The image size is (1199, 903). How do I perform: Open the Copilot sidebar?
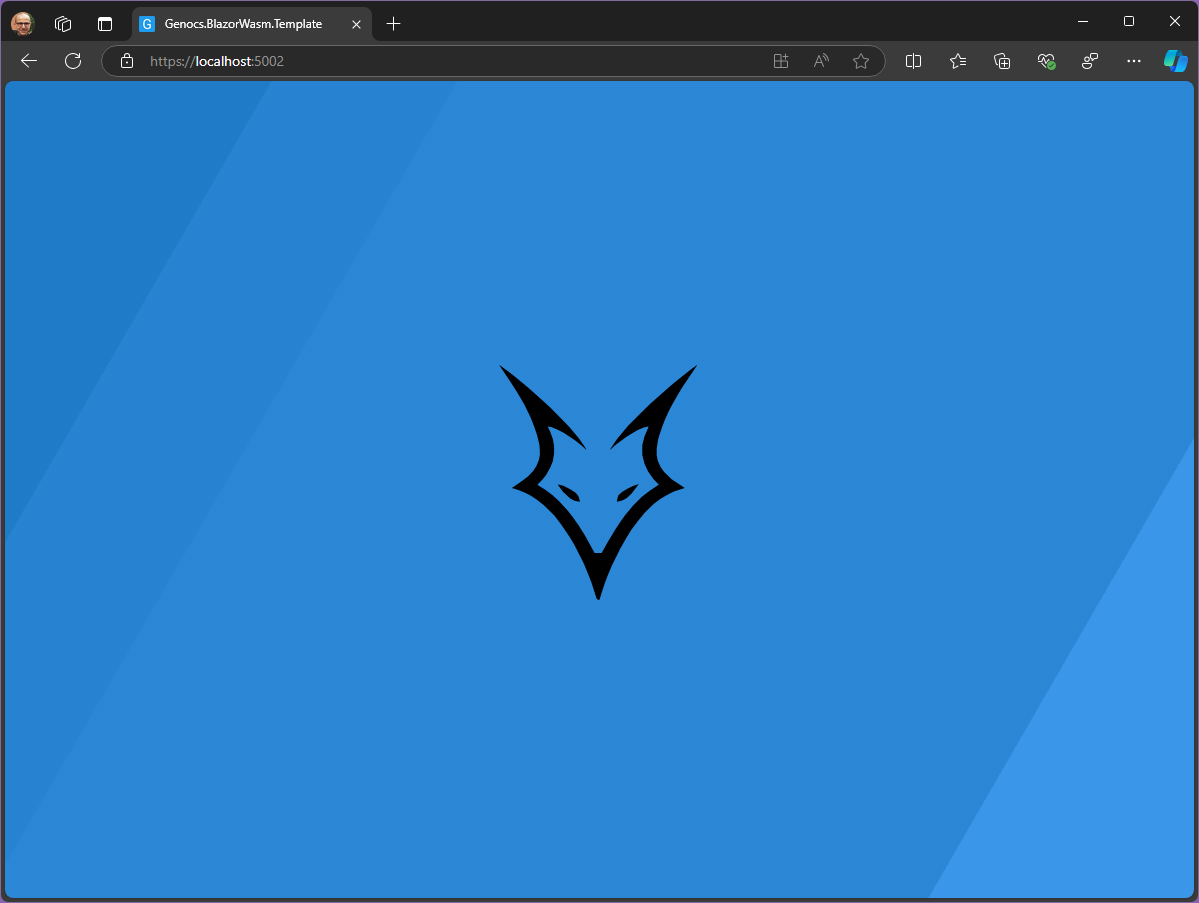(x=1175, y=61)
